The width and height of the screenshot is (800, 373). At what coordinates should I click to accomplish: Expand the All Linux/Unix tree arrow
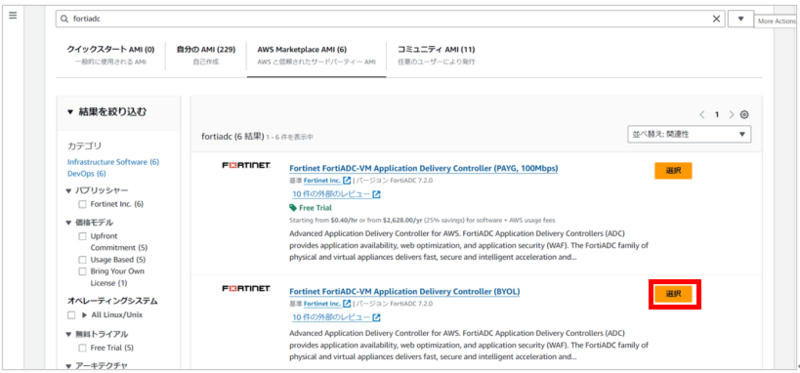(x=85, y=315)
